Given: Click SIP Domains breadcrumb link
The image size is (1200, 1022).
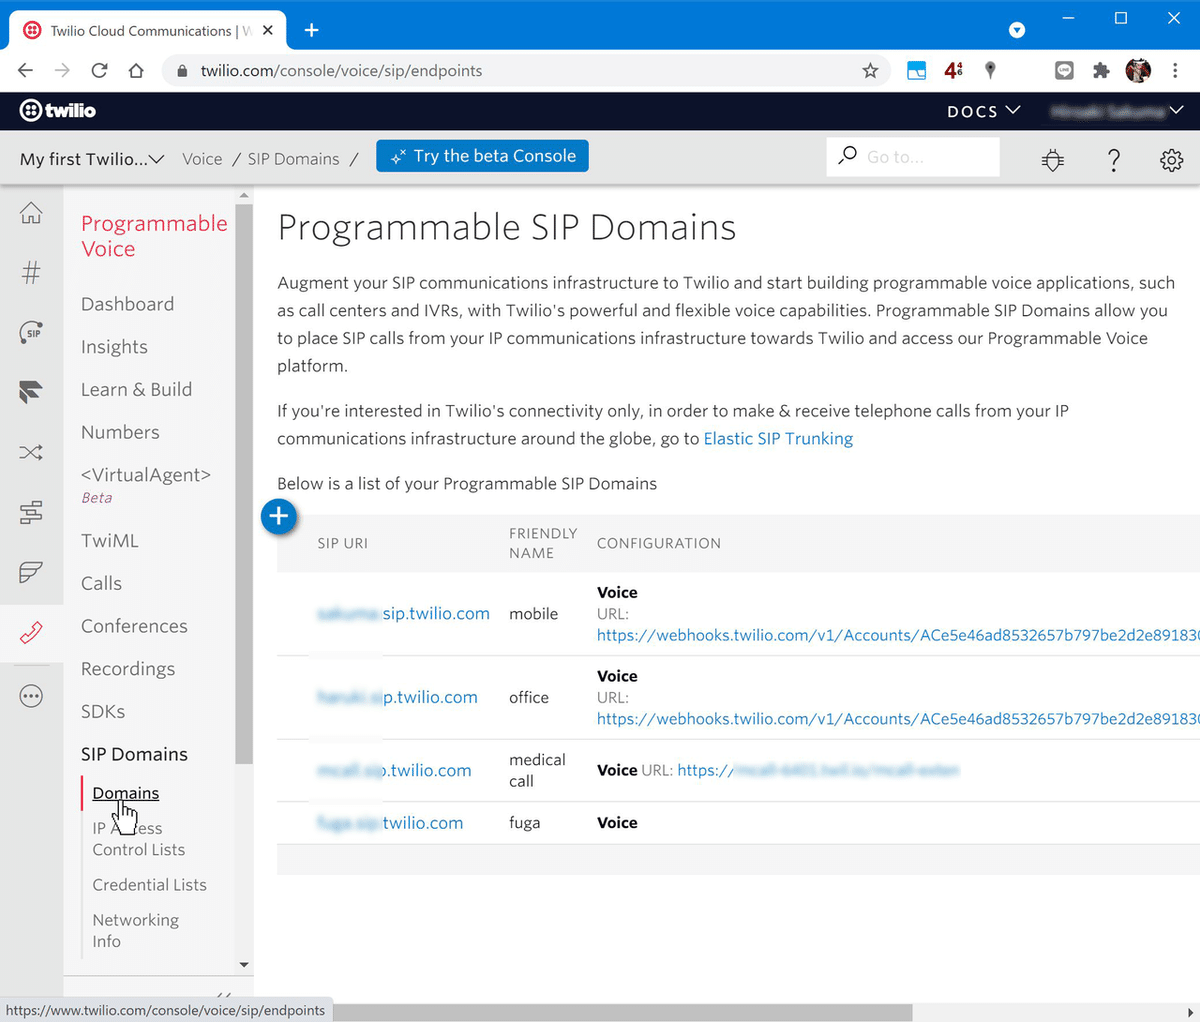Looking at the screenshot, I should [x=294, y=159].
